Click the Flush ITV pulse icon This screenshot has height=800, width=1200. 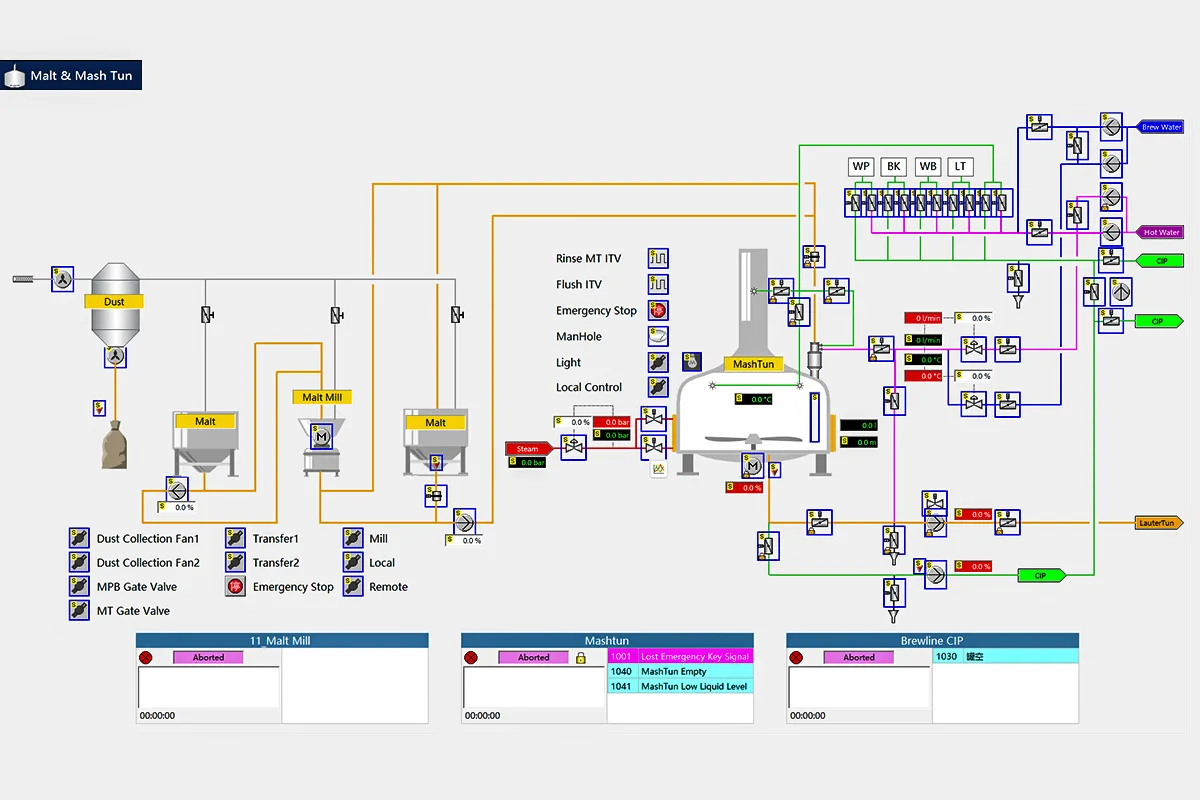coord(658,285)
